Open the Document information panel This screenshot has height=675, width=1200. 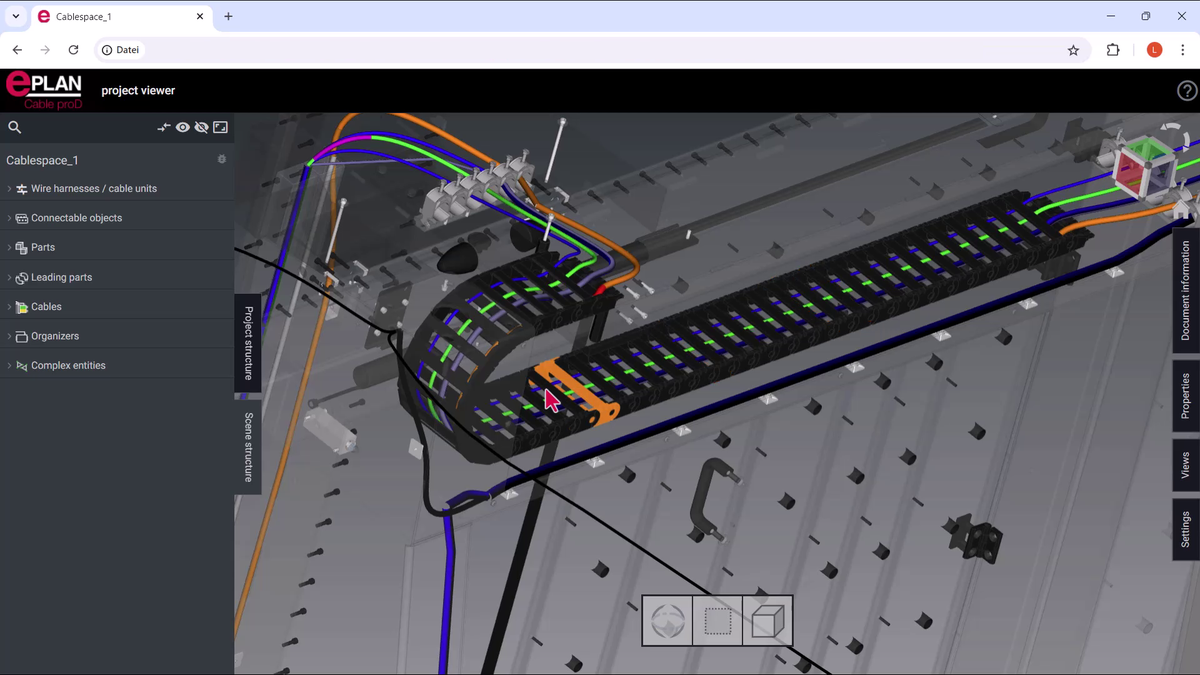point(1186,290)
